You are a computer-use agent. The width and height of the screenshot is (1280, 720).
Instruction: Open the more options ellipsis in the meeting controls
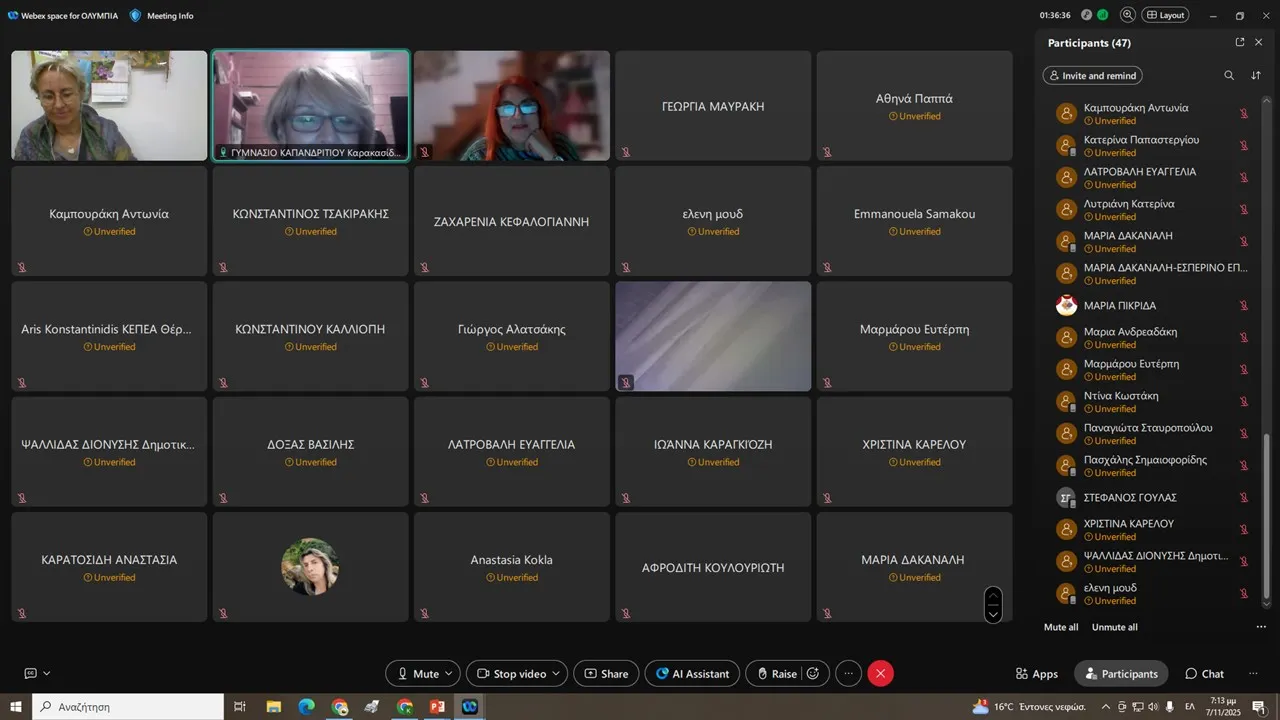[848, 674]
